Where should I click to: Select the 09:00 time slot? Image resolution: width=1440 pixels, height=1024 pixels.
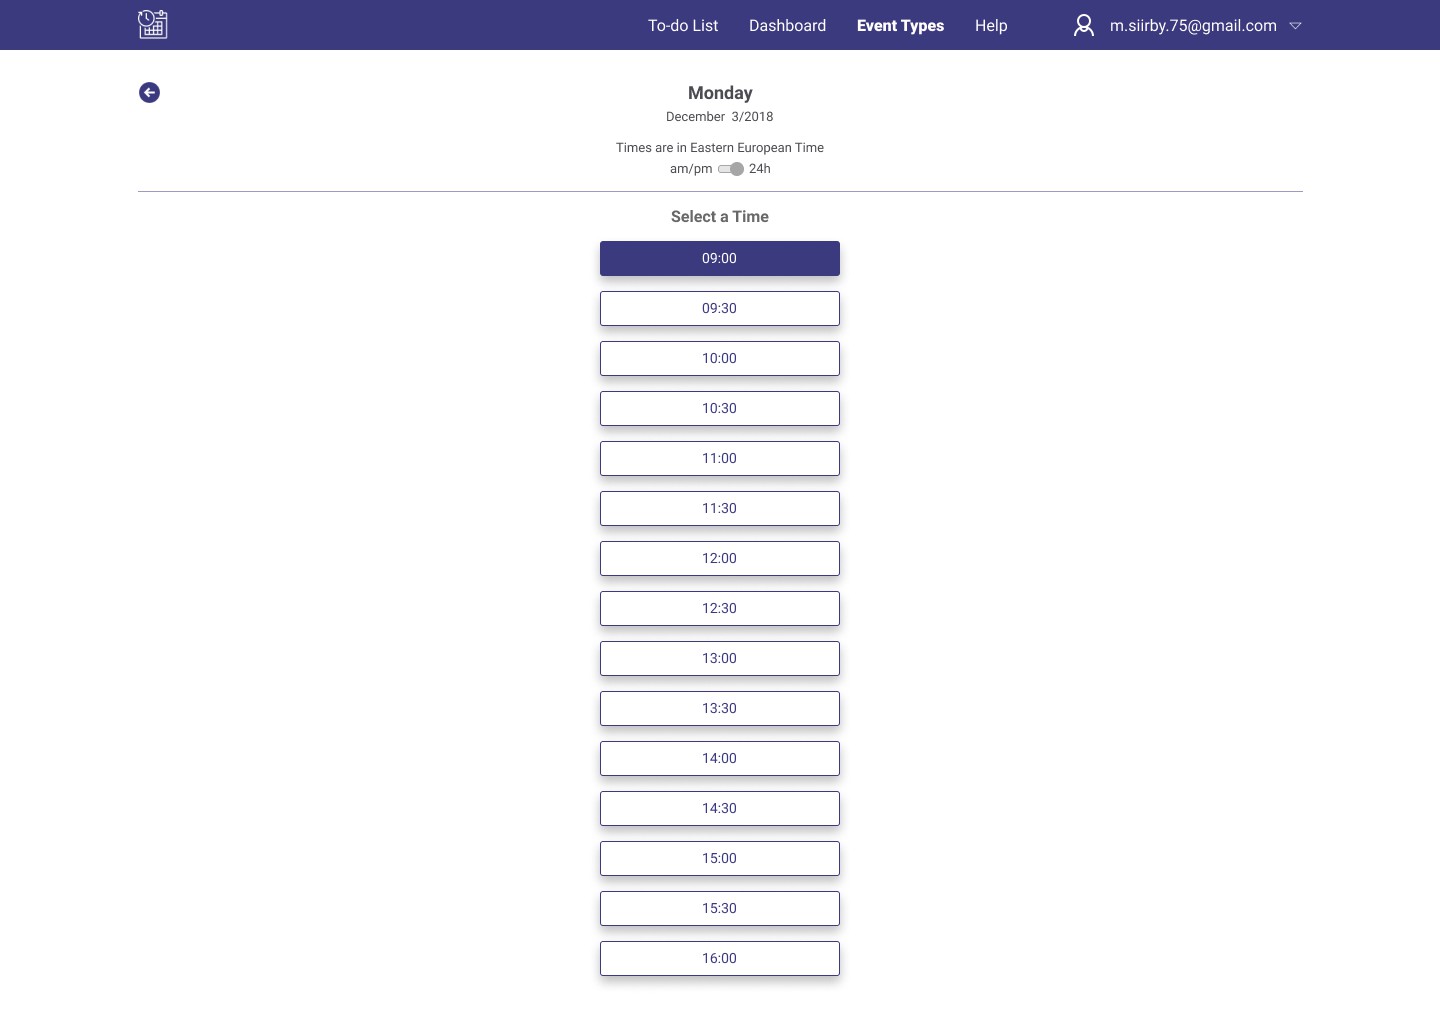720,258
